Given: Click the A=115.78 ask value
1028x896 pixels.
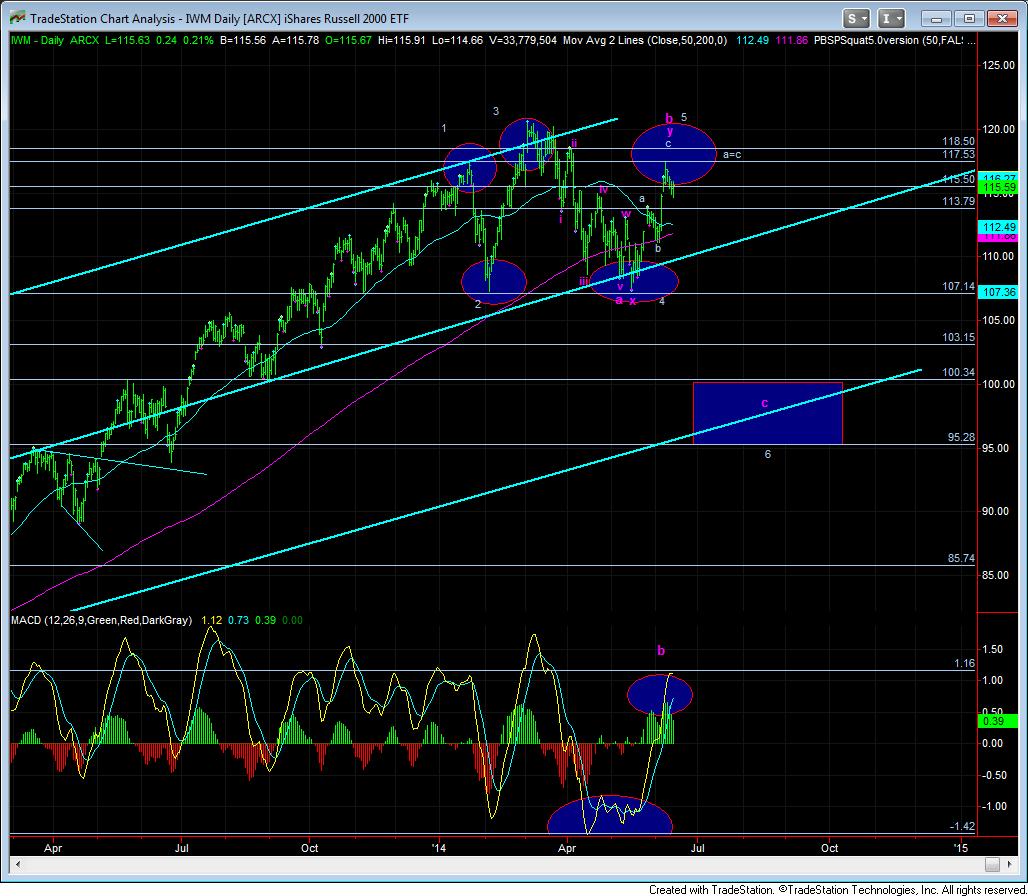Looking at the screenshot, I should [x=296, y=41].
